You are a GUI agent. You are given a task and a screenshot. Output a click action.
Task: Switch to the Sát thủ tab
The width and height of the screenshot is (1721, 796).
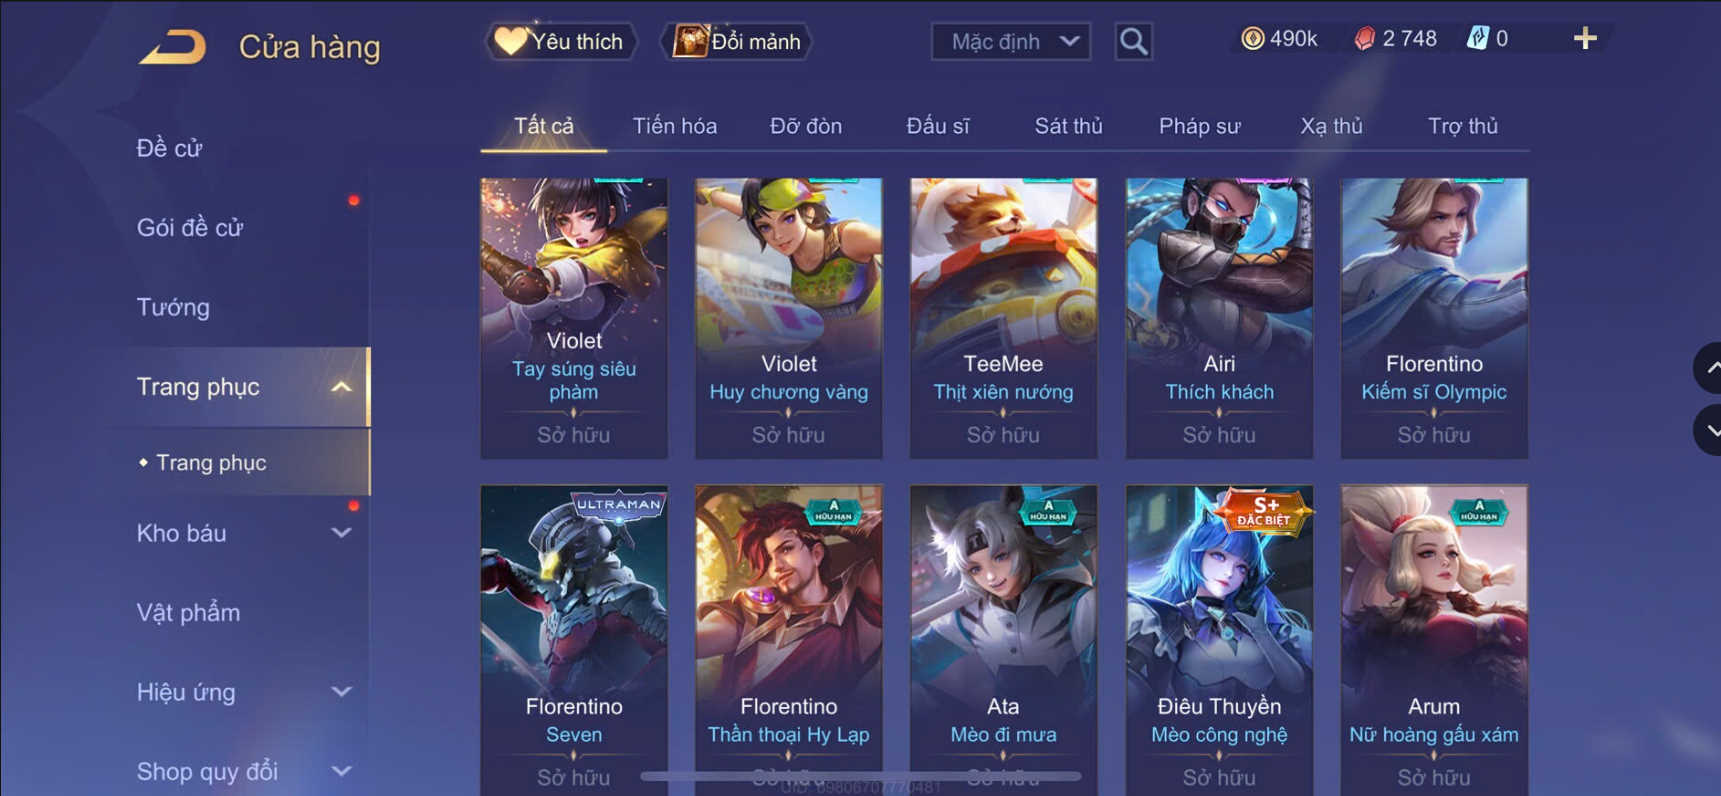(1068, 126)
